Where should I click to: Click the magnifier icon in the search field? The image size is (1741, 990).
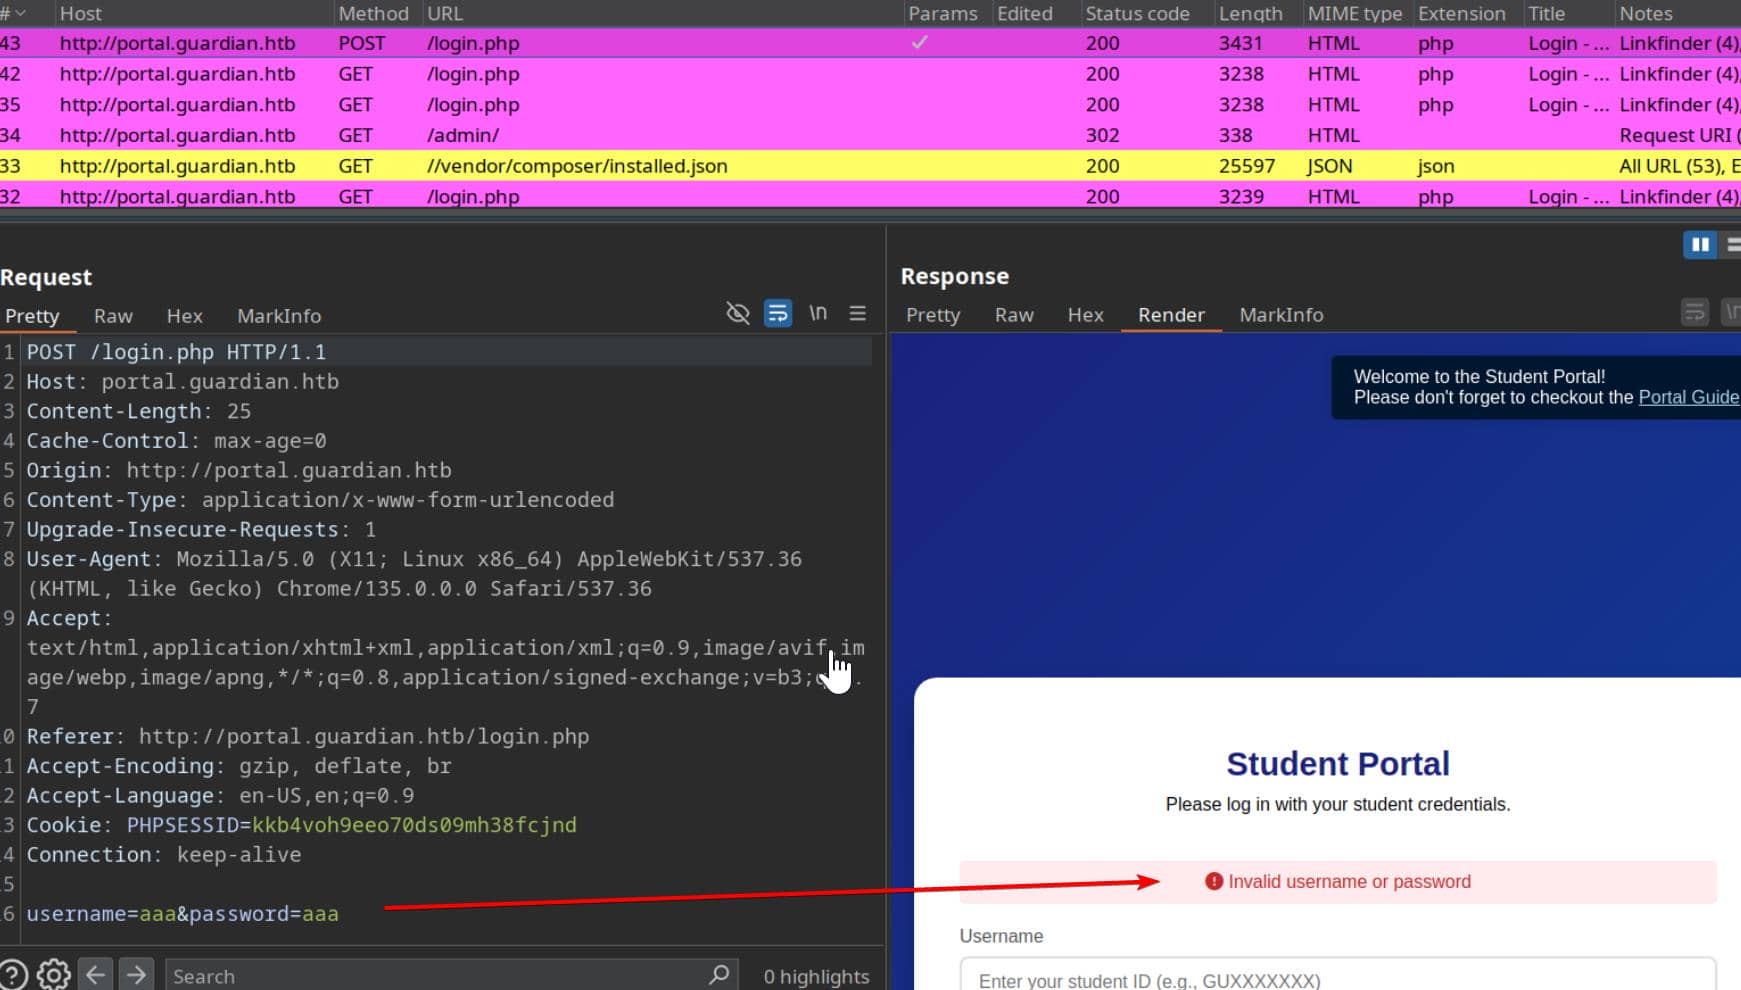click(719, 974)
